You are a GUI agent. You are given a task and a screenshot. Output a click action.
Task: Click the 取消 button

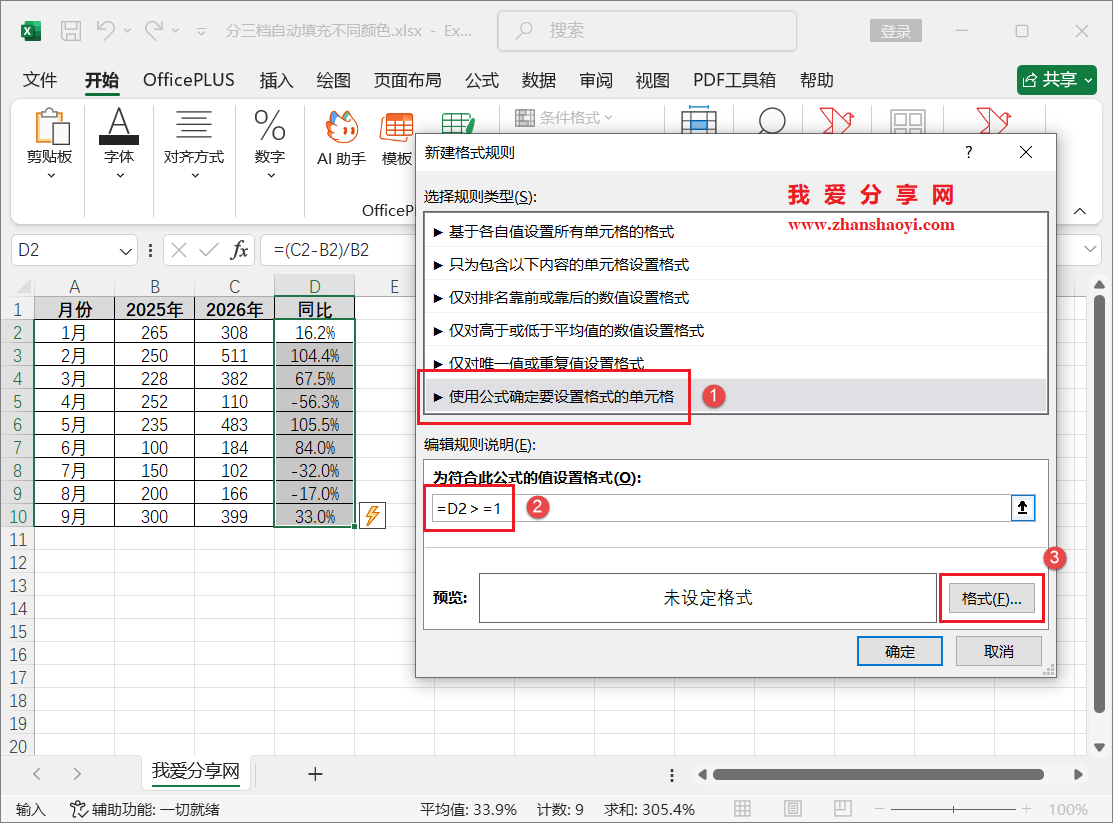pyautogui.click(x=999, y=651)
